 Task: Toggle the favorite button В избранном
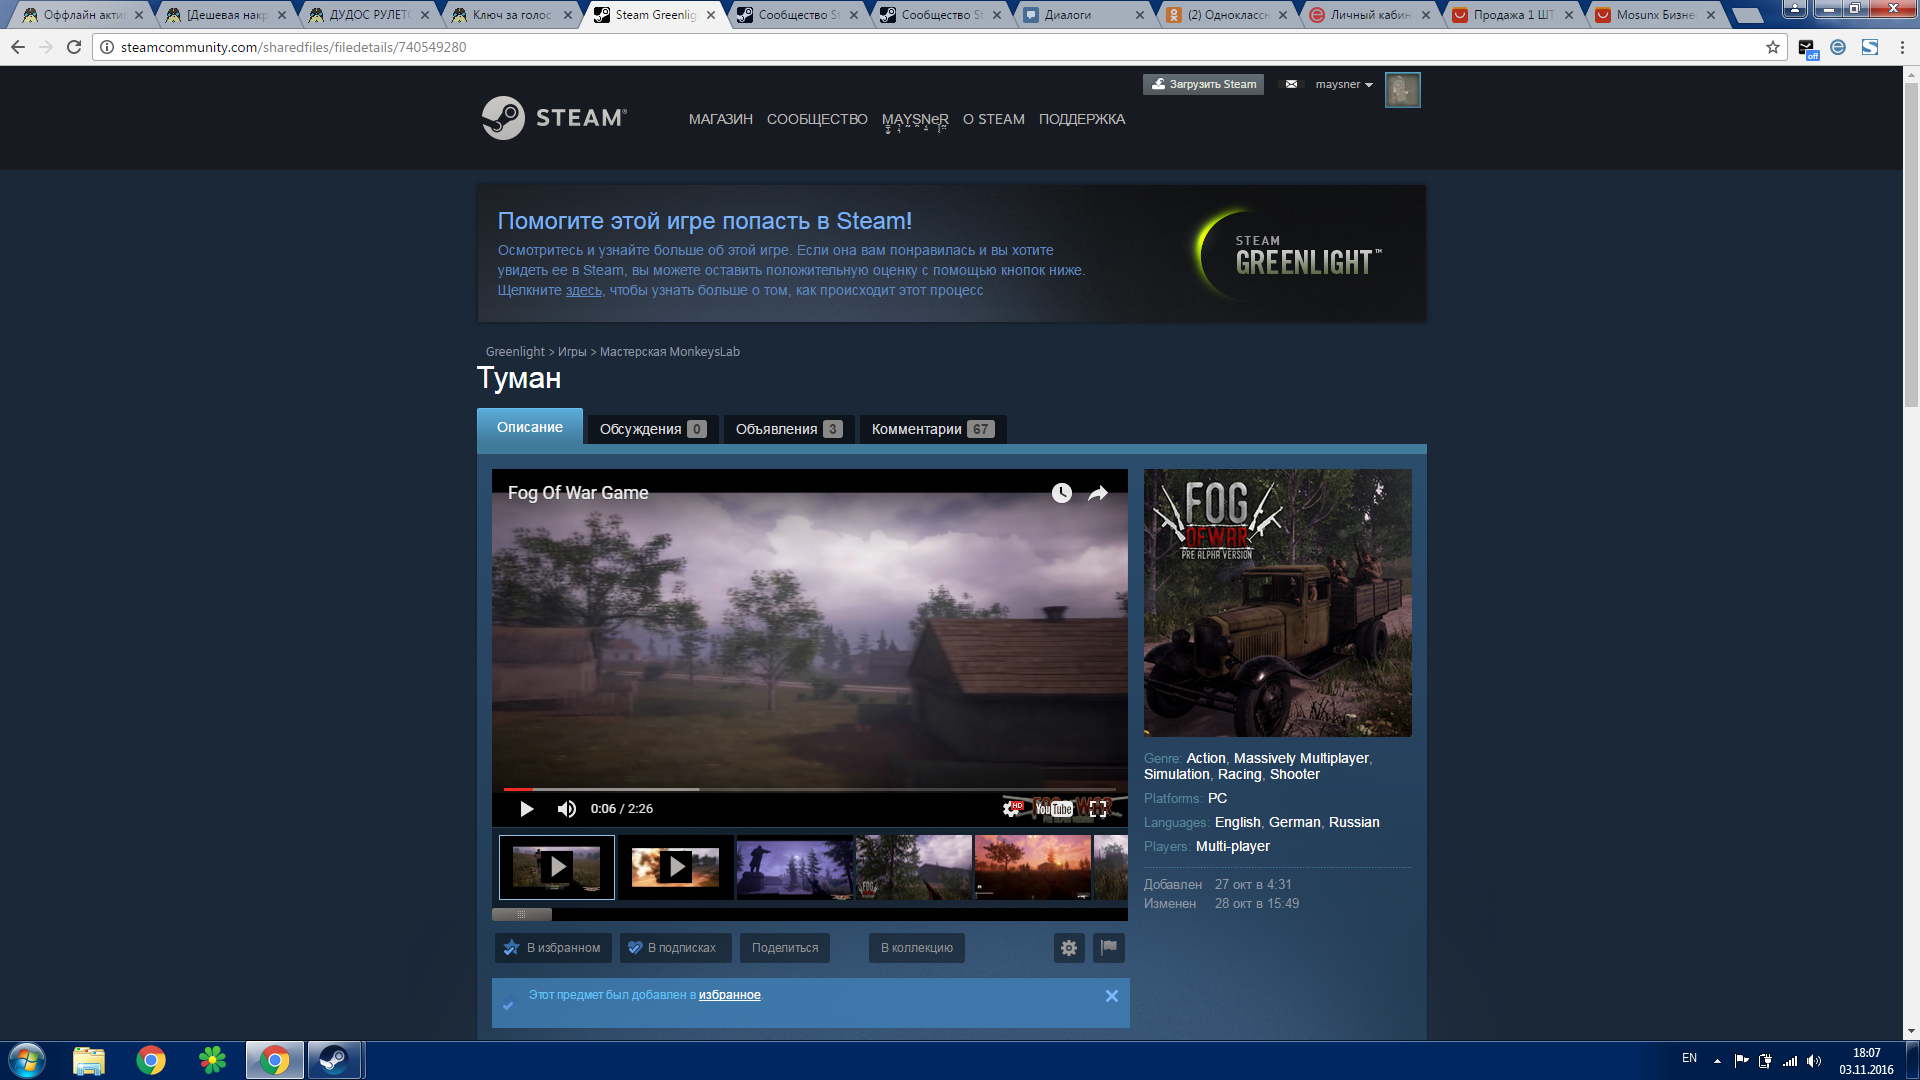click(x=553, y=948)
